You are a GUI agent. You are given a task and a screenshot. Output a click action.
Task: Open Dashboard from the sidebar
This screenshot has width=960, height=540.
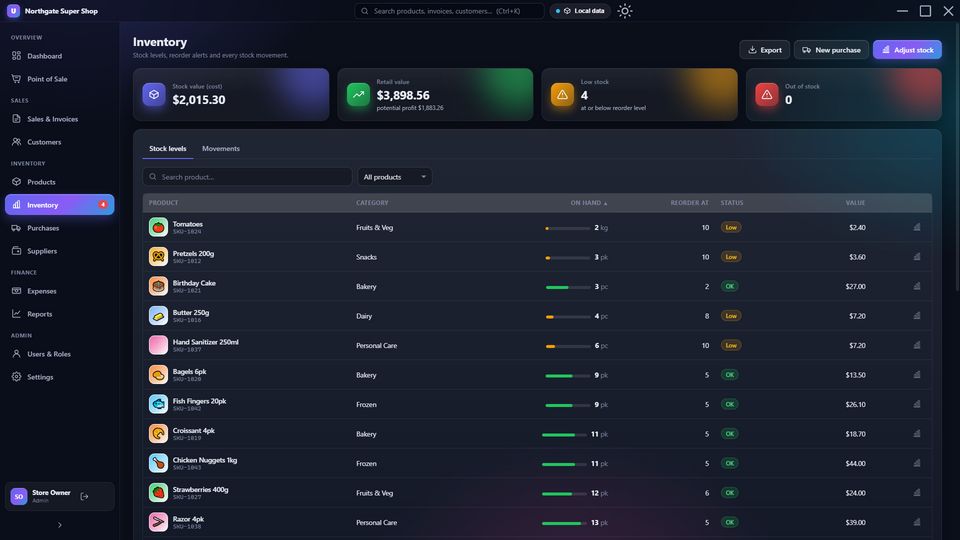click(x=59, y=56)
